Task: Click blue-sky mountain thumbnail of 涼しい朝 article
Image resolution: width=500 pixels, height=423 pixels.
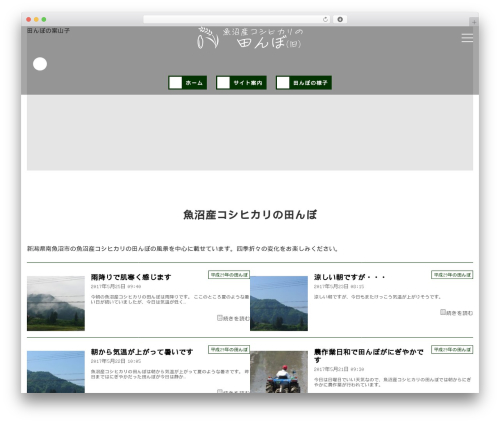Action: coord(279,303)
